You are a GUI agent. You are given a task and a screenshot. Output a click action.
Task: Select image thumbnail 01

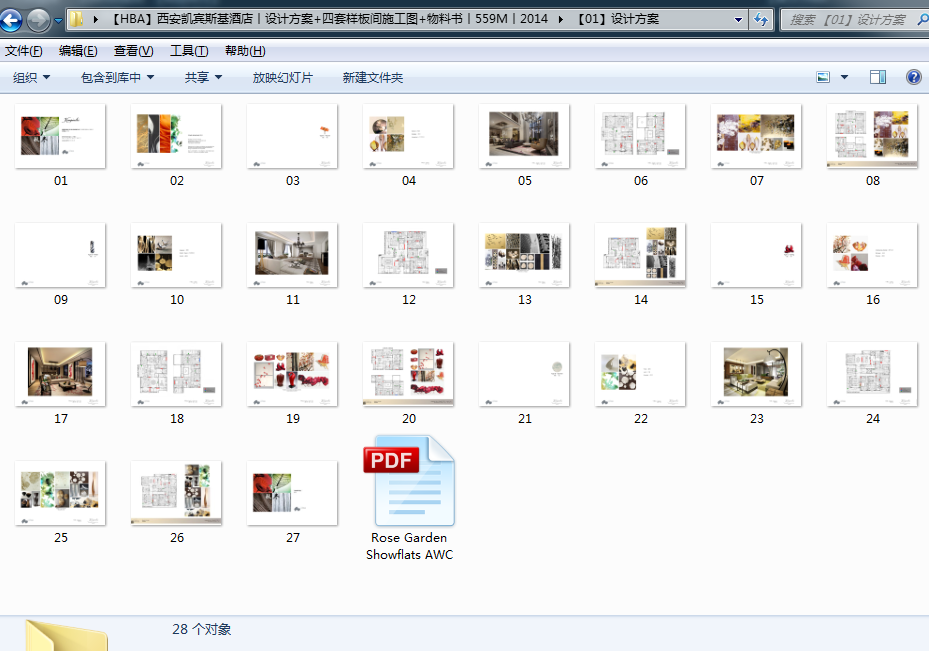pyautogui.click(x=60, y=136)
